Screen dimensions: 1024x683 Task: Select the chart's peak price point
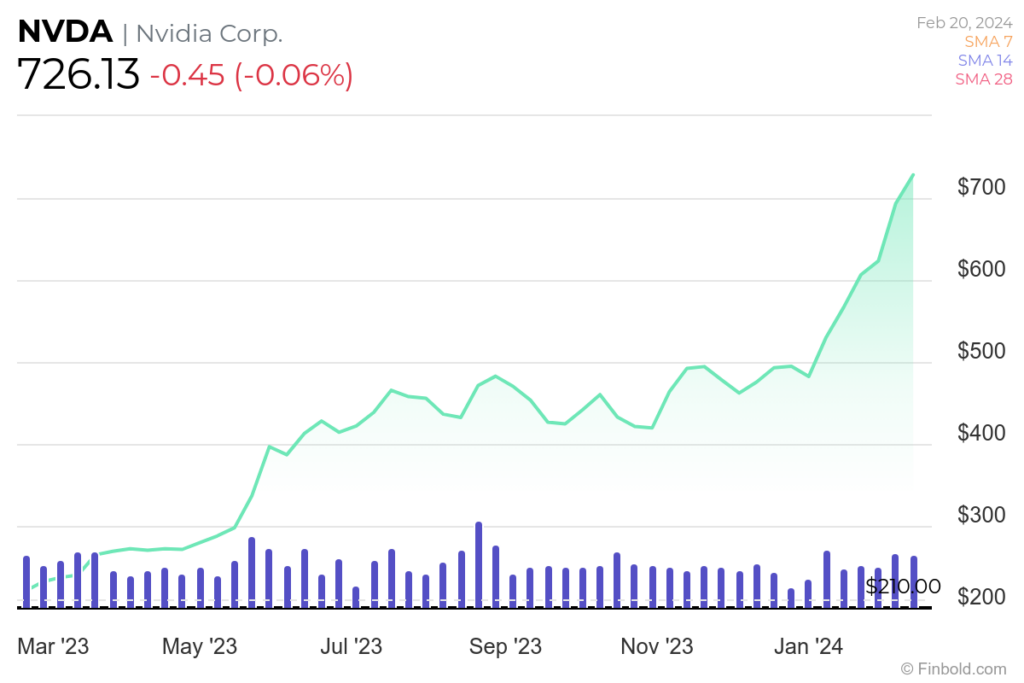coord(913,174)
